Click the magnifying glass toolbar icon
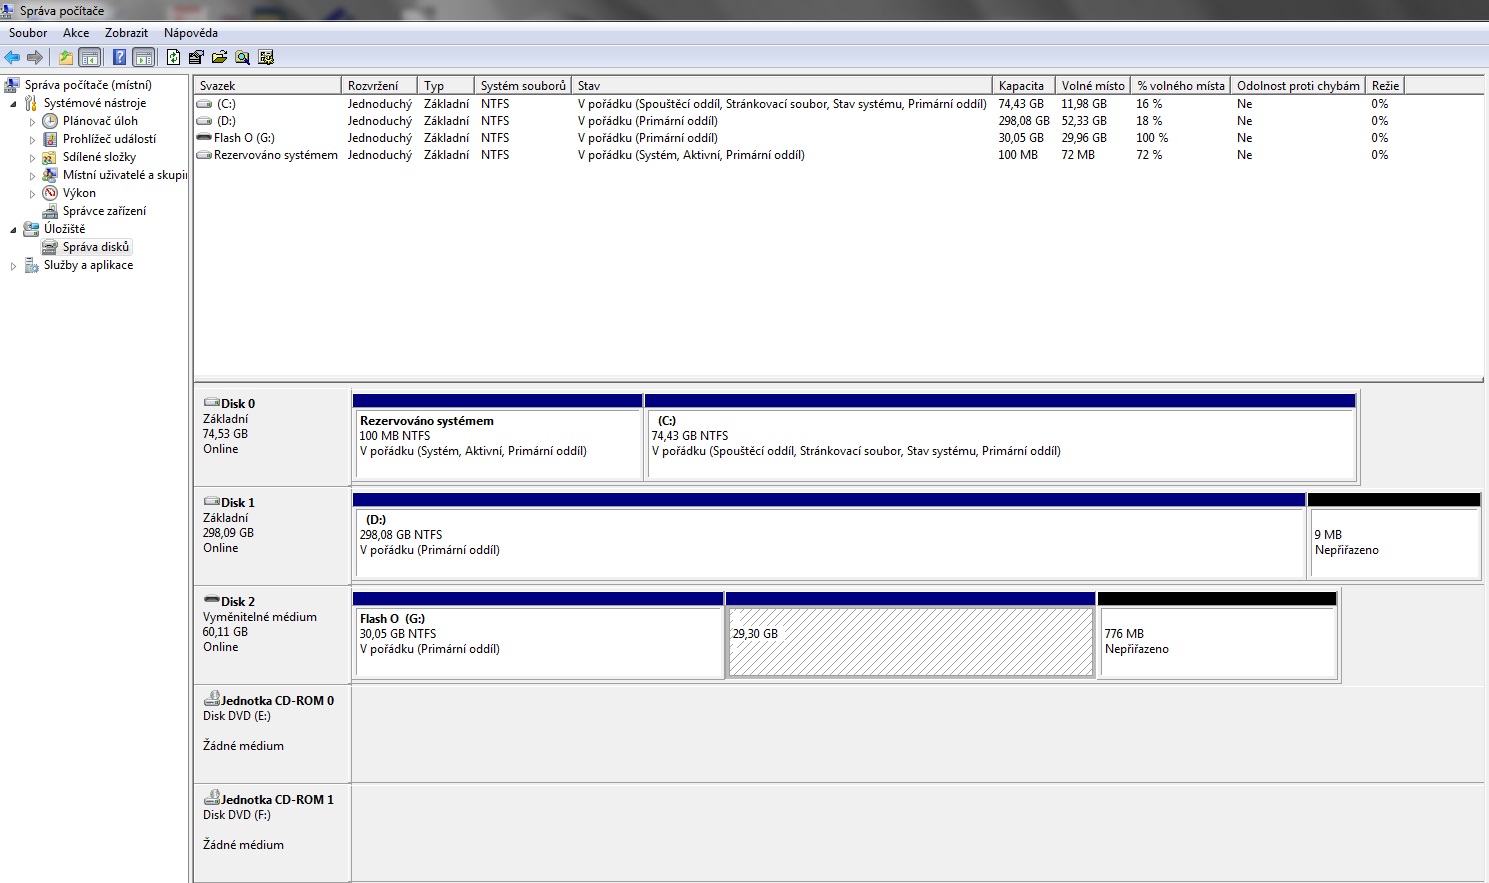Viewport: 1489px width, 883px height. click(x=242, y=57)
